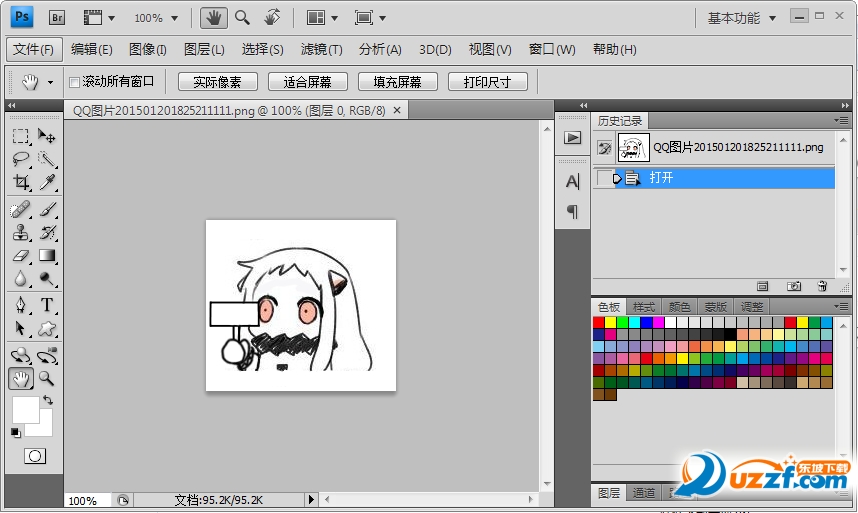Select the Eyedropper tool
This screenshot has width=858, height=513.
click(46, 183)
